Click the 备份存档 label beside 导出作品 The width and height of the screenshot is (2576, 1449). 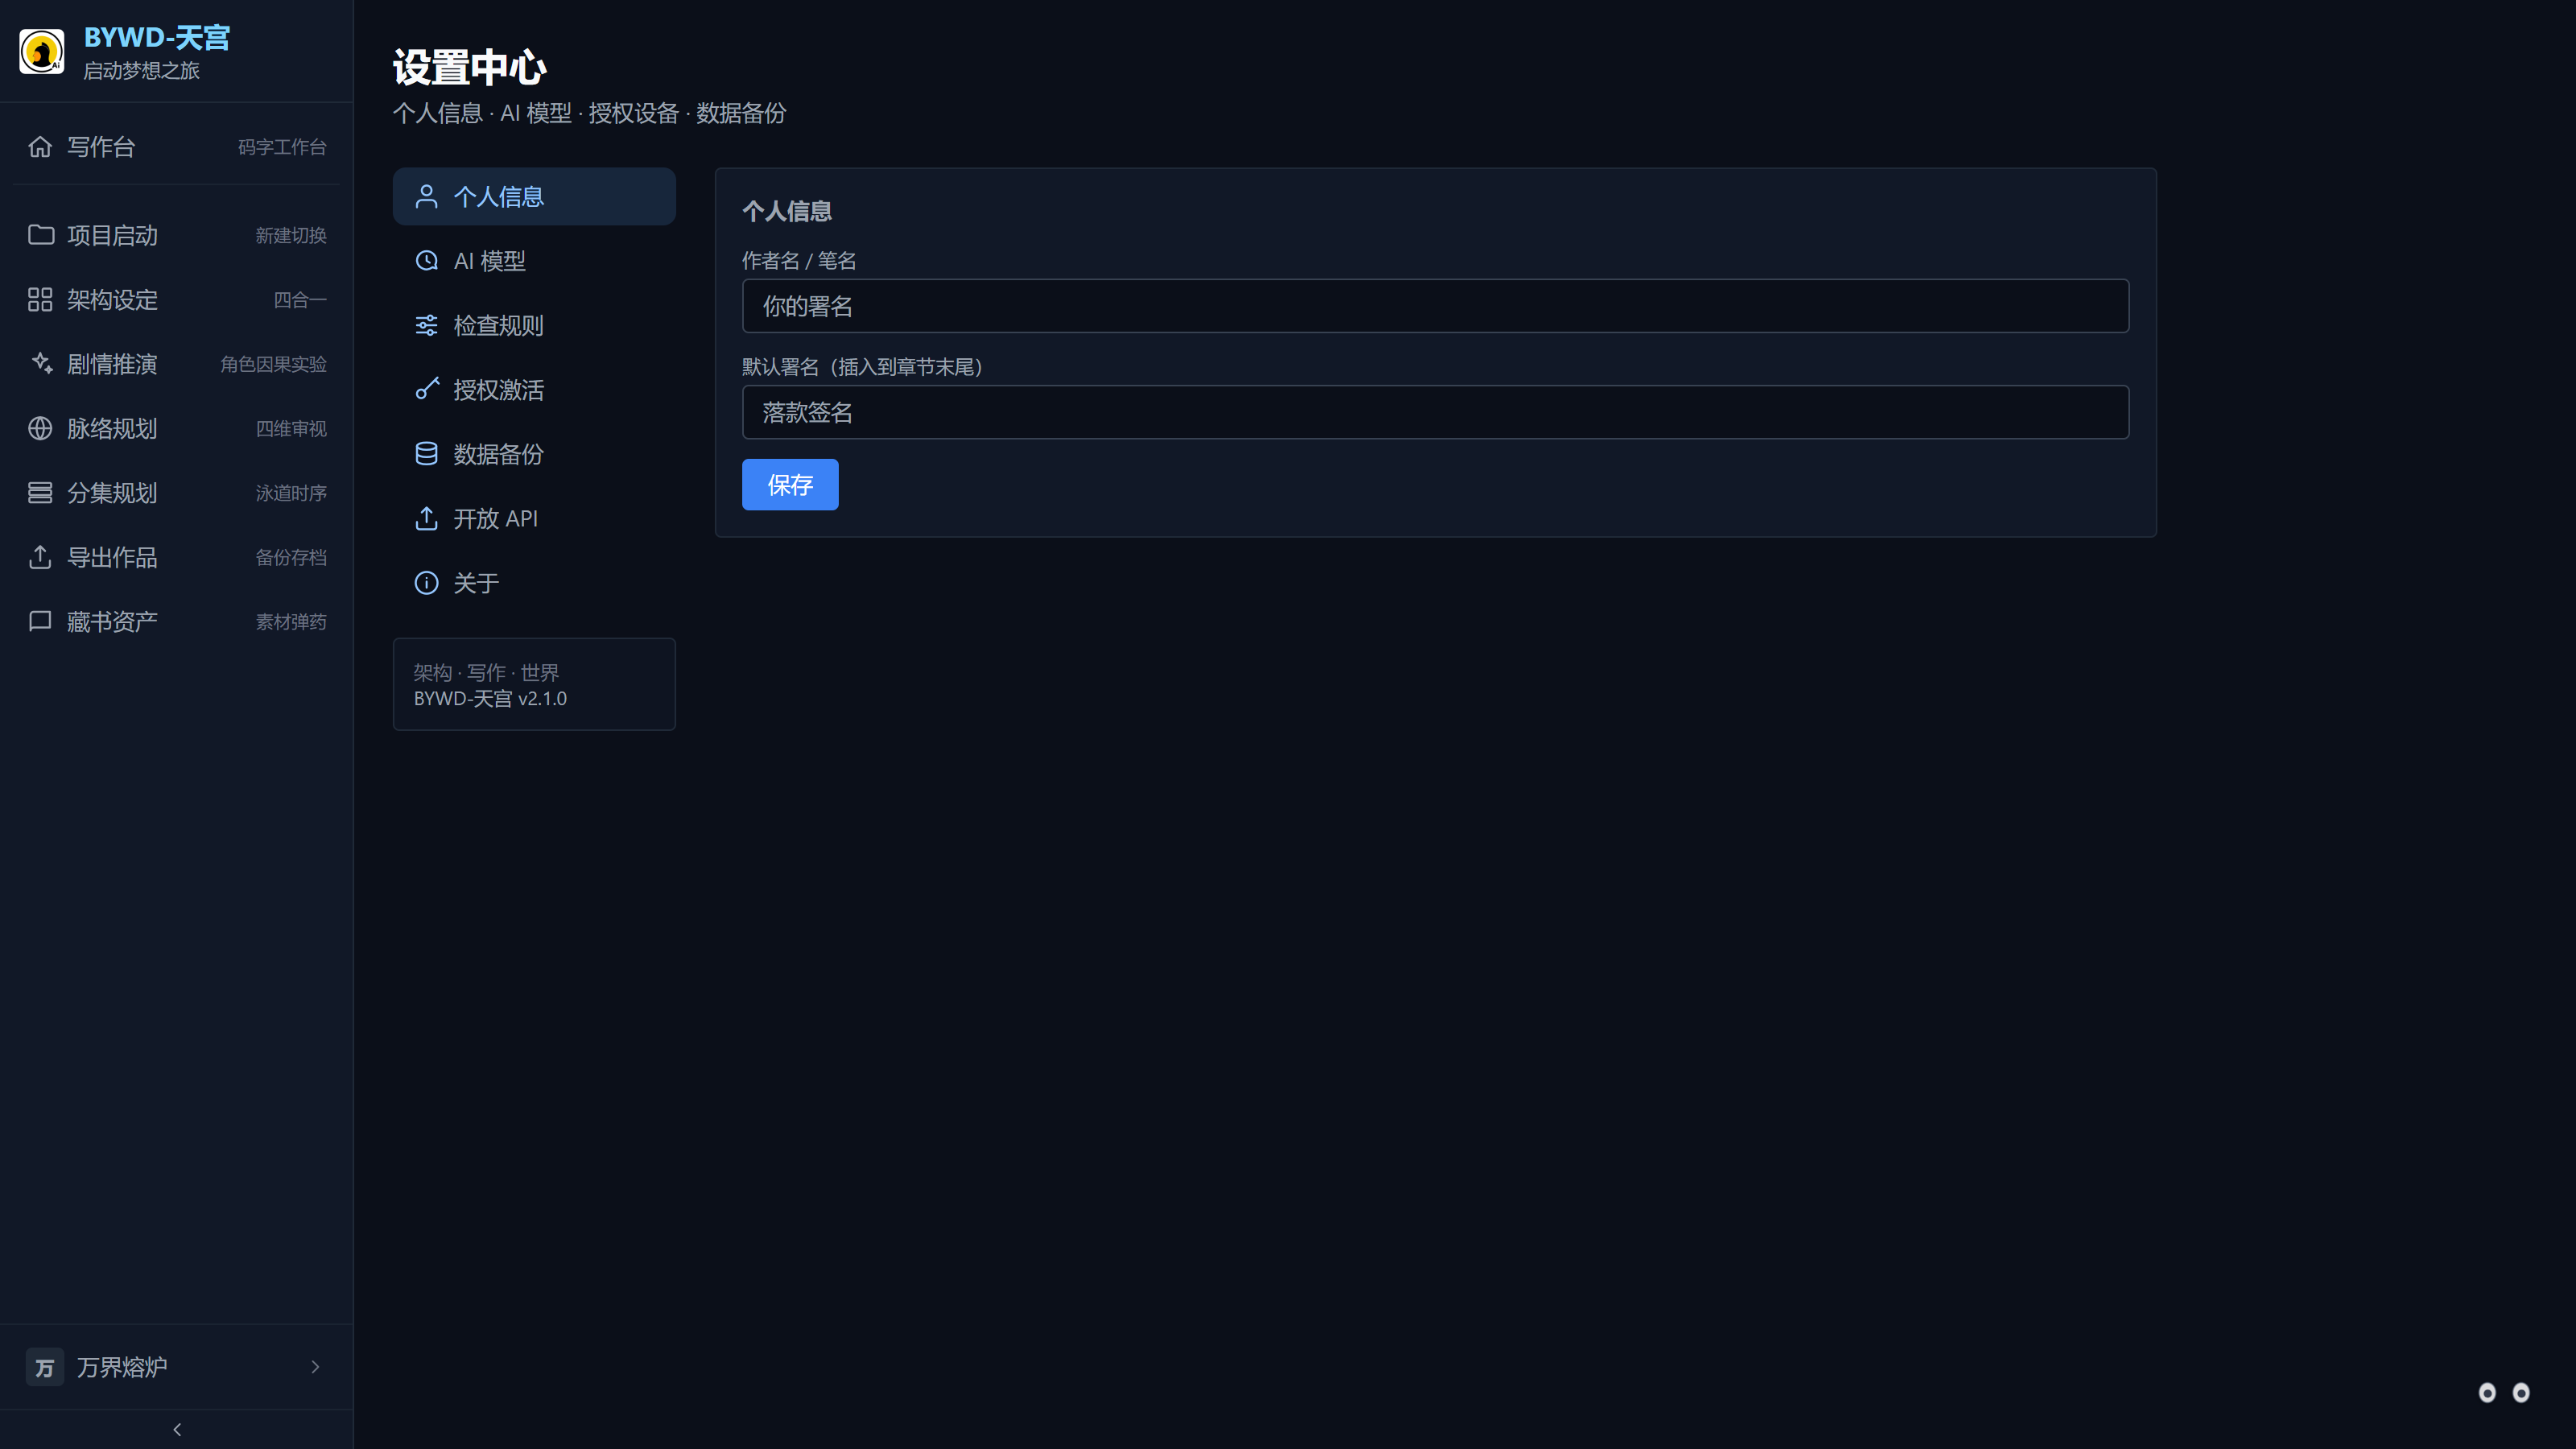[x=291, y=557]
